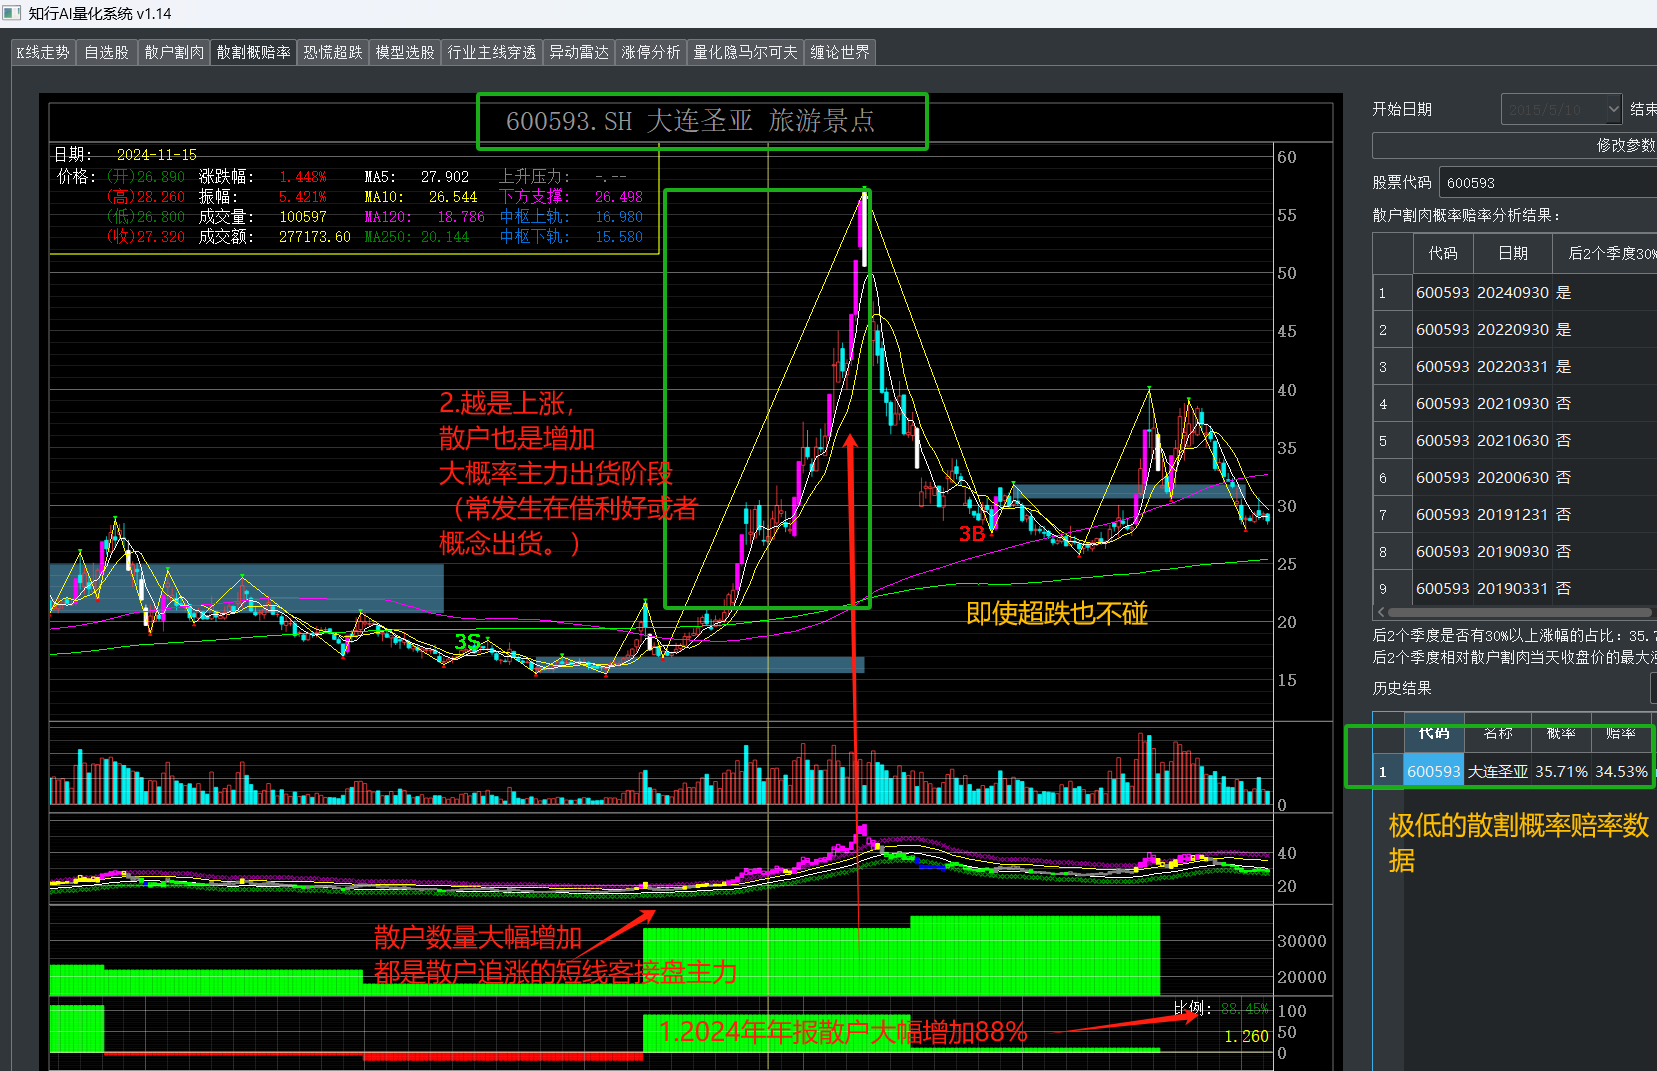Viewport: 1657px width, 1071px height.
Task: Switch to the K线走势 tab
Action: (x=43, y=52)
